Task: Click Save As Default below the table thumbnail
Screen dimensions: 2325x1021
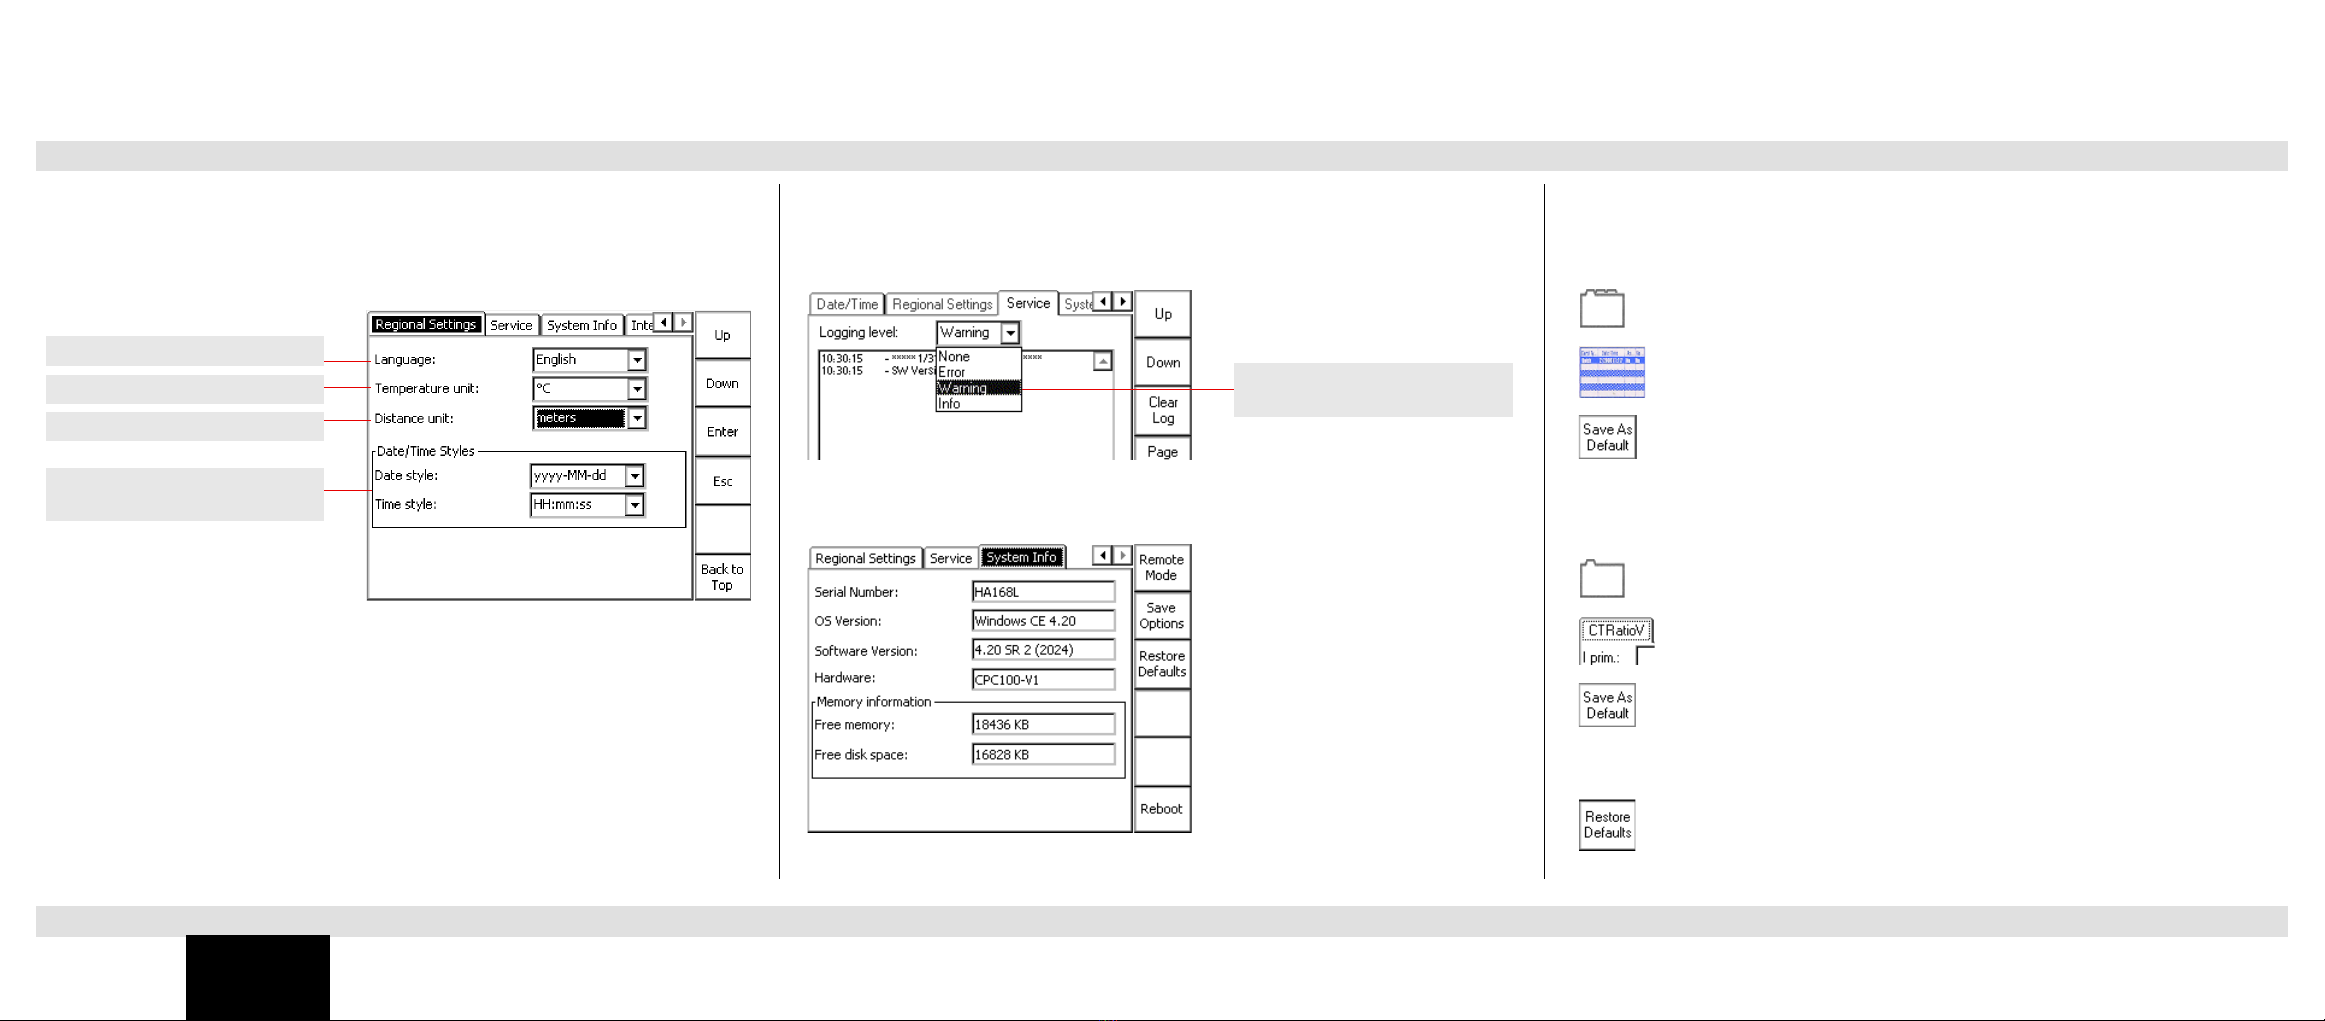Action: [1607, 437]
